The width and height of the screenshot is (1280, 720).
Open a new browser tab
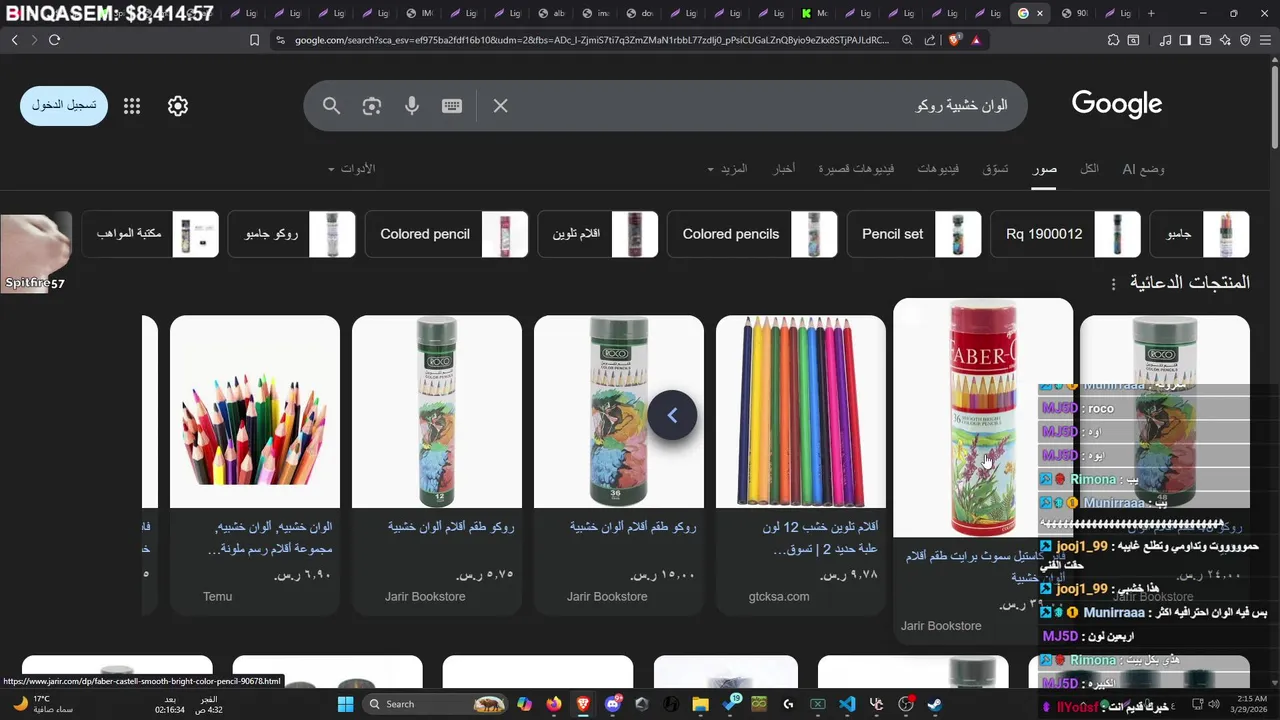point(1151,13)
